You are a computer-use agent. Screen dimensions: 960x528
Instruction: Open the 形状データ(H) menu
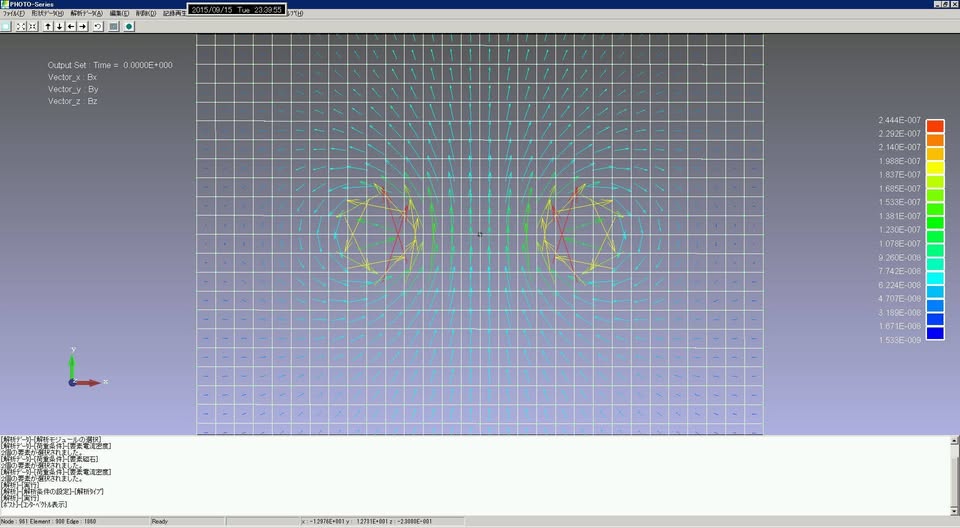tap(47, 13)
